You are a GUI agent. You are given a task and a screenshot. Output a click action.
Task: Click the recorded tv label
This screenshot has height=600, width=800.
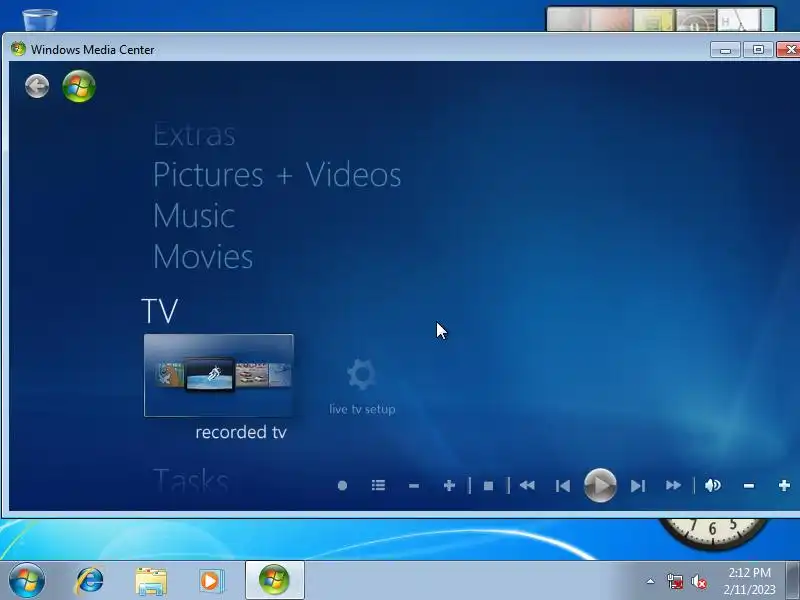(x=241, y=432)
